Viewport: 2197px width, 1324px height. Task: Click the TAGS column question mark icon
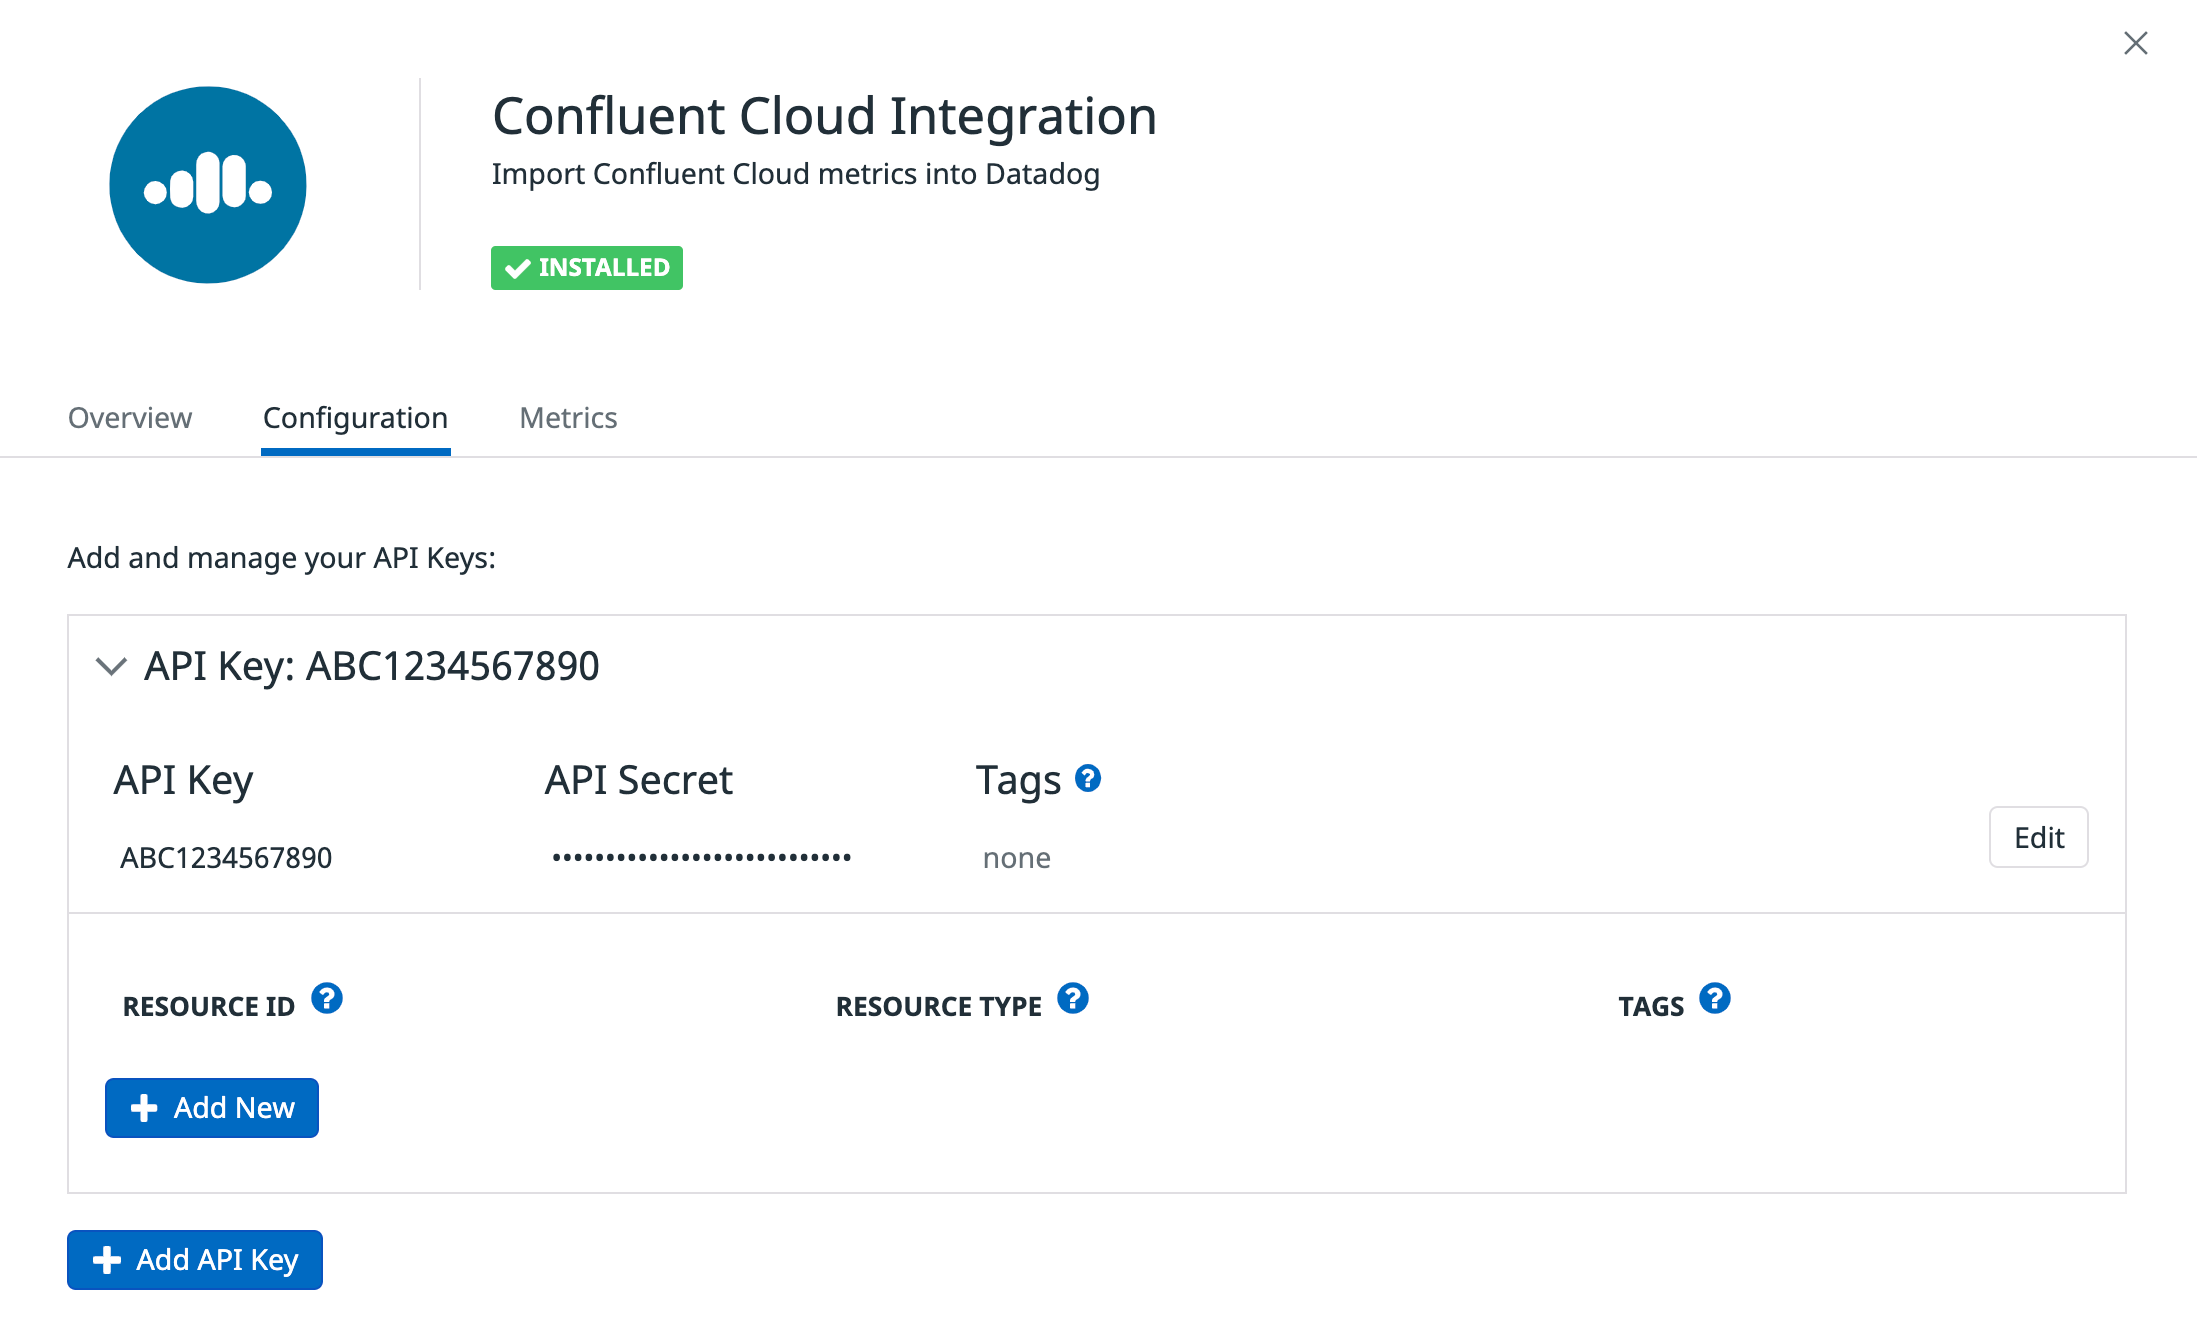coord(1714,998)
